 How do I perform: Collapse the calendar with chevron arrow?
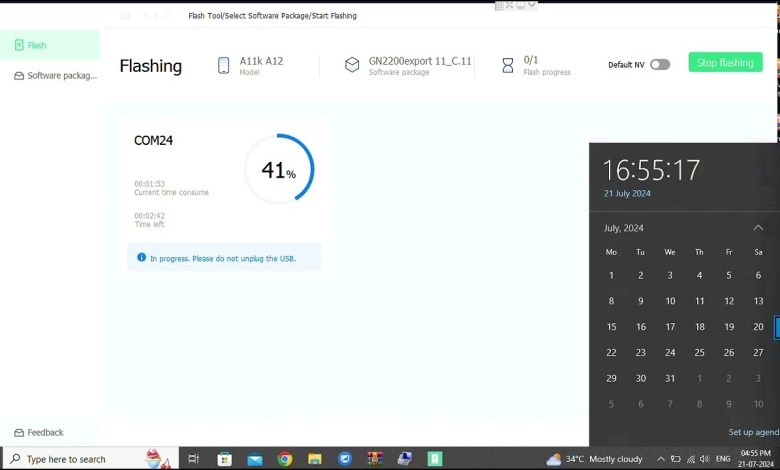[x=758, y=228]
